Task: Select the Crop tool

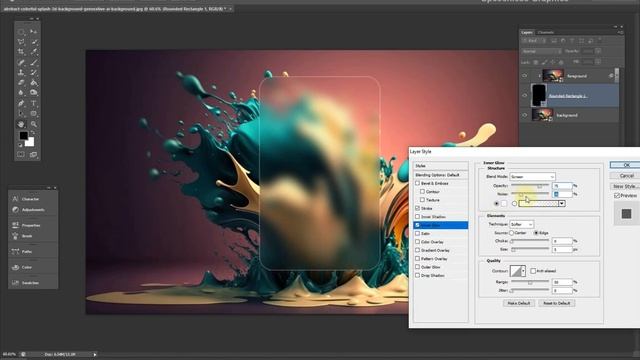Action: pyautogui.click(x=21, y=52)
